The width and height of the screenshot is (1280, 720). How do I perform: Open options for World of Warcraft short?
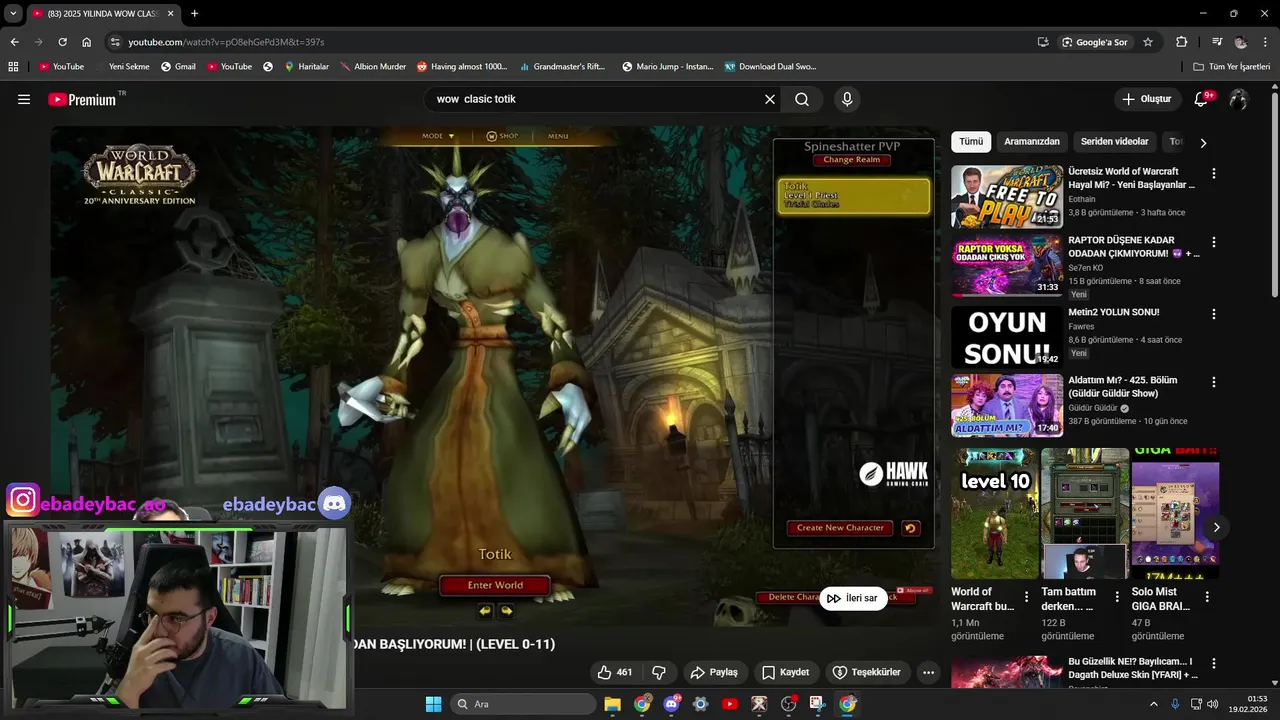point(1026,597)
